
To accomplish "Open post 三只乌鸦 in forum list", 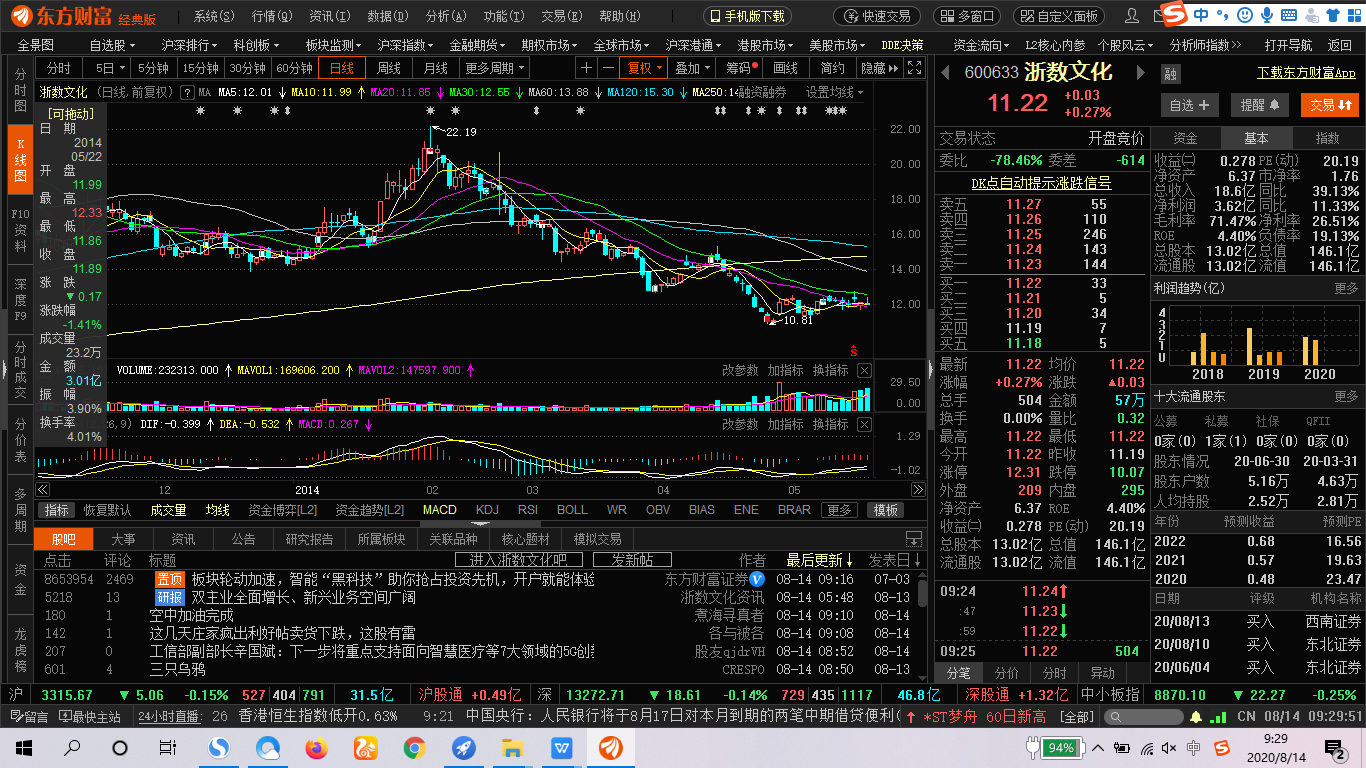I will click(178, 669).
